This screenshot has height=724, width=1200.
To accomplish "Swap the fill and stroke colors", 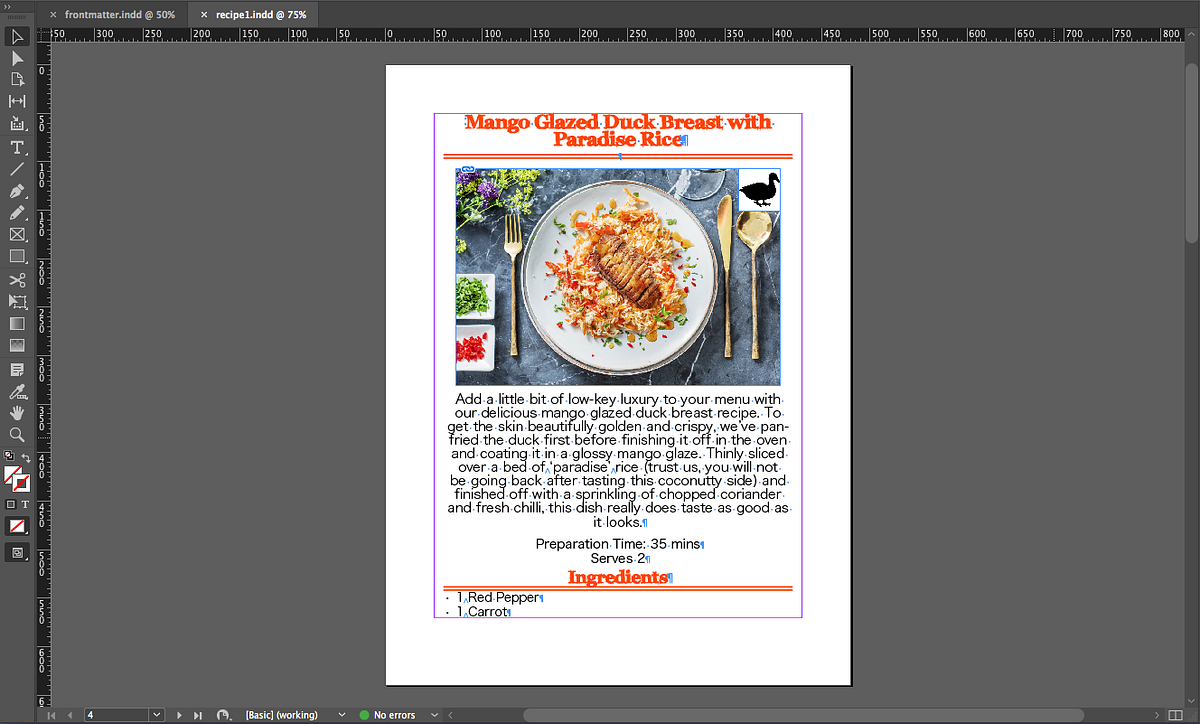I will pos(26,458).
